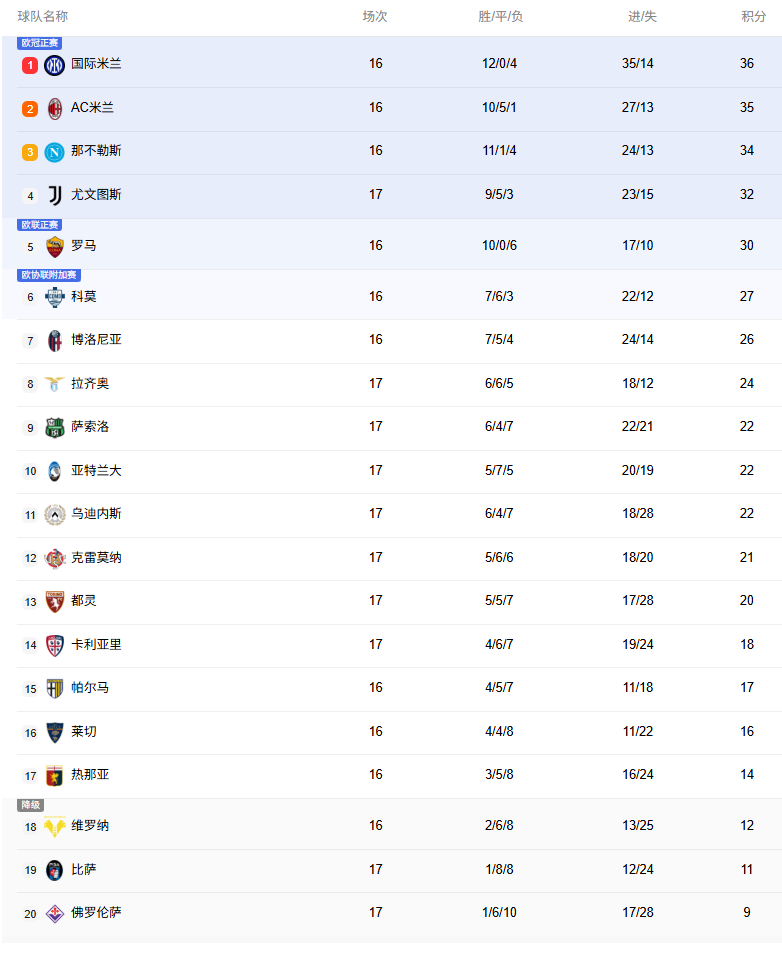Open the 克雷莫纳 team page

click(x=96, y=558)
